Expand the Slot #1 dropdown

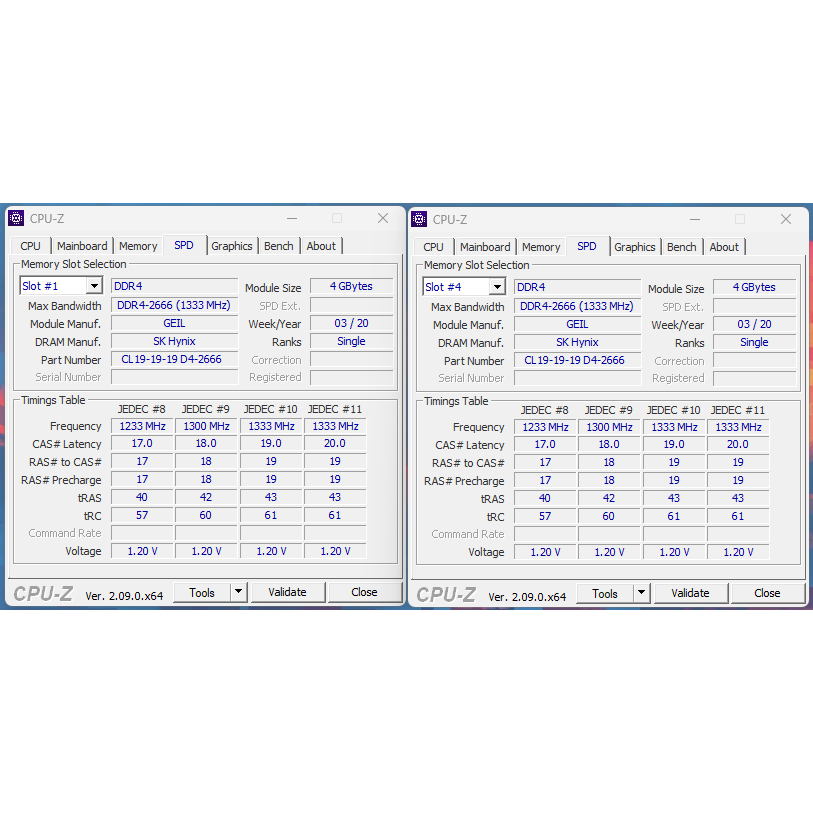tap(94, 286)
